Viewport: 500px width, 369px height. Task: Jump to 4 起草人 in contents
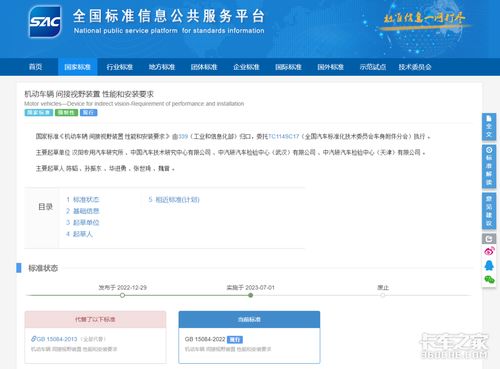click(79, 234)
